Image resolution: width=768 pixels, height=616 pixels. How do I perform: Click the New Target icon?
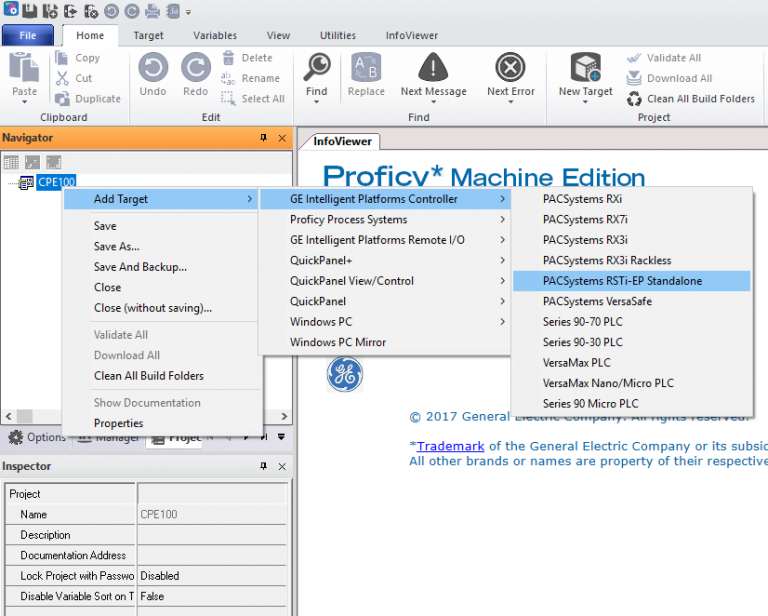pyautogui.click(x=585, y=69)
